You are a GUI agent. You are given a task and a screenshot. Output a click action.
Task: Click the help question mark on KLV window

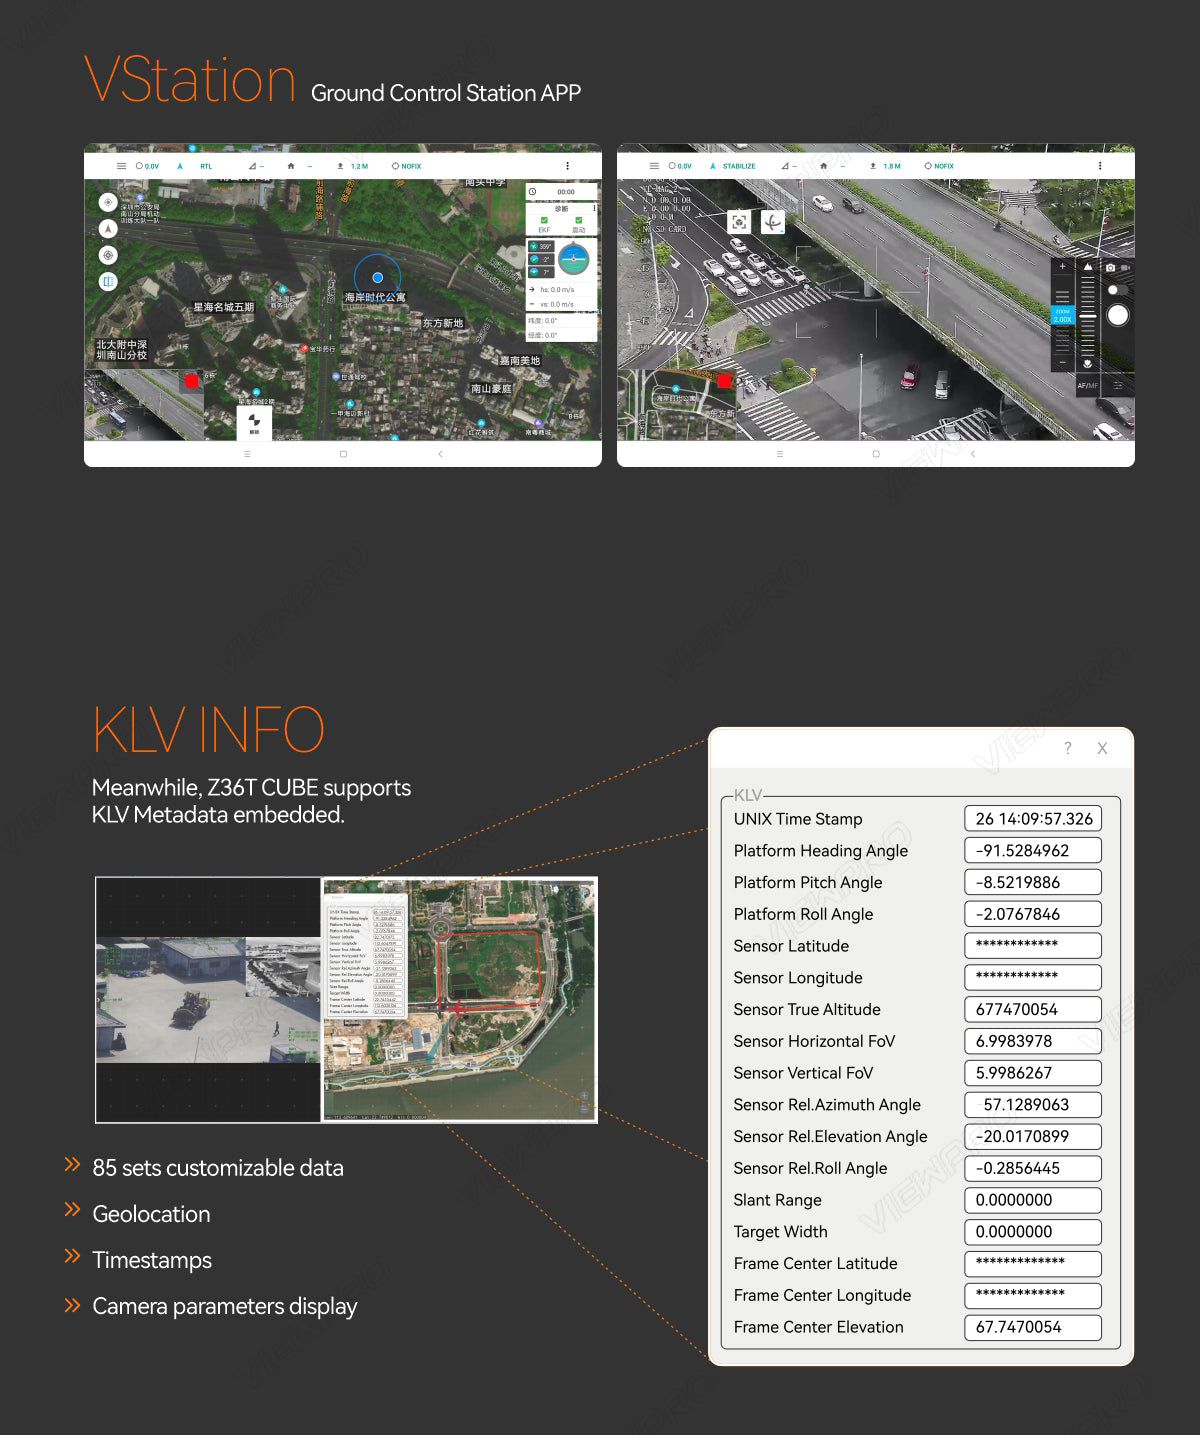pyautogui.click(x=1067, y=748)
